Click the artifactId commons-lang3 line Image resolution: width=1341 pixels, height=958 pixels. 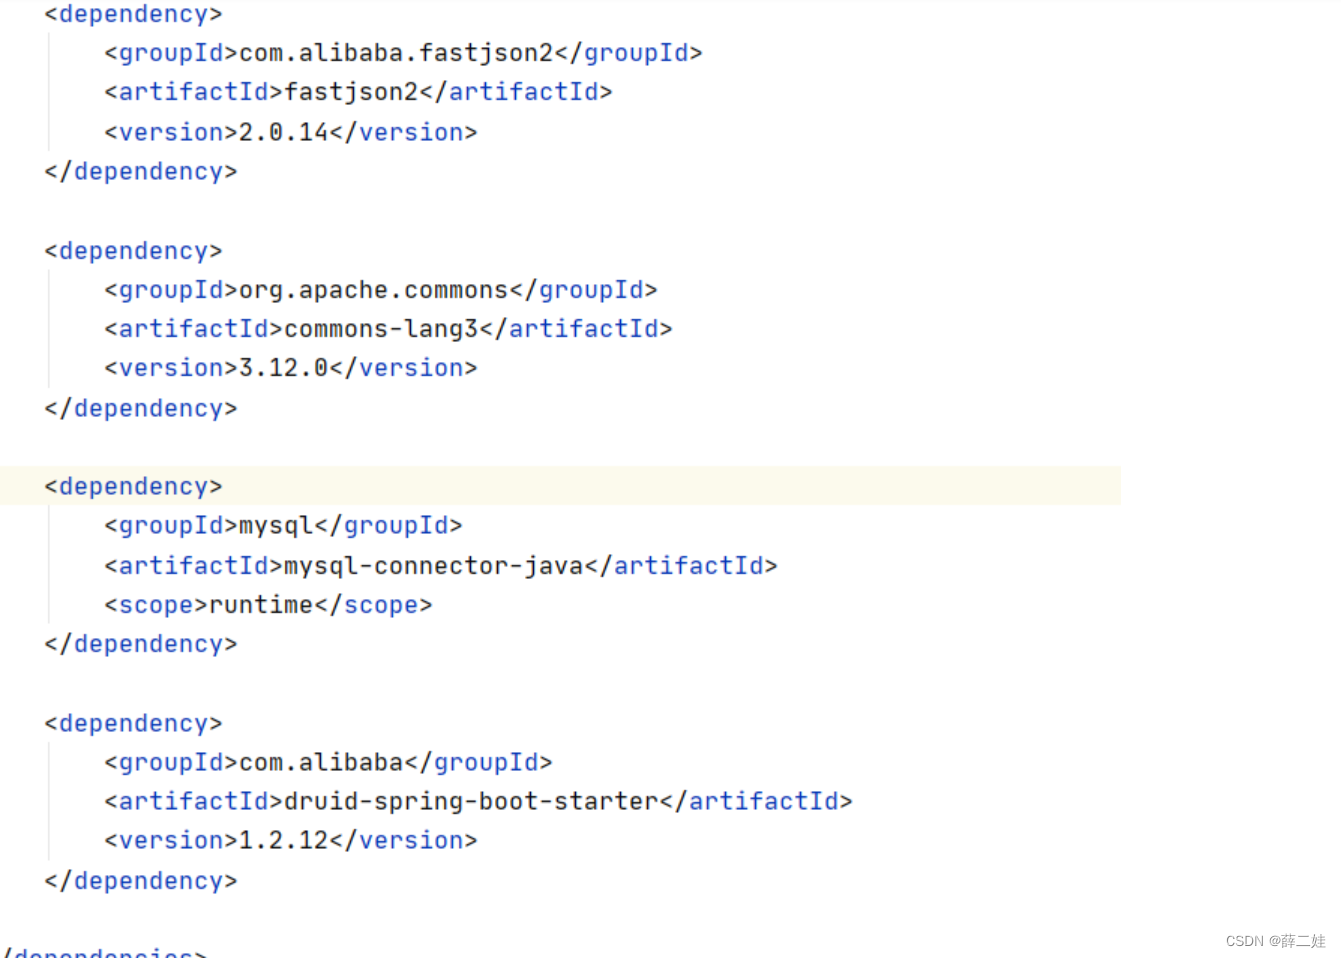(388, 329)
